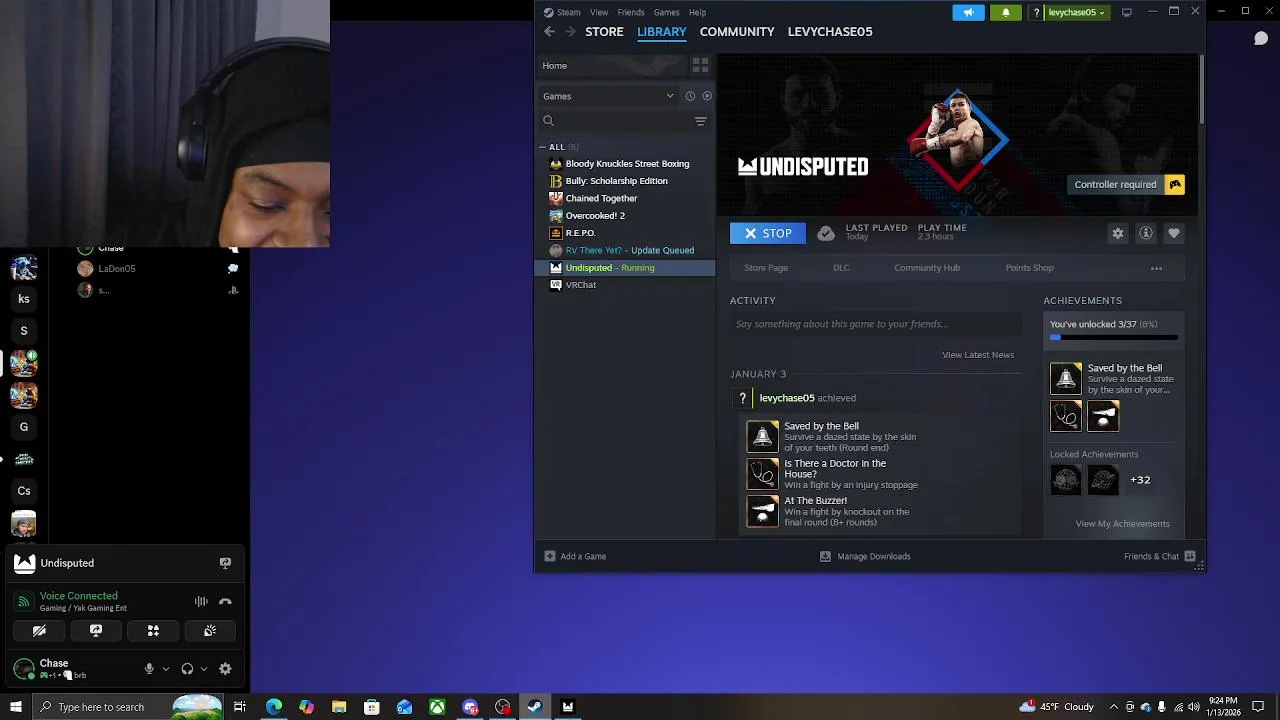Viewport: 1280px width, 720px height.
Task: Open LEVYCHASE05 profile tab
Action: coord(830,32)
